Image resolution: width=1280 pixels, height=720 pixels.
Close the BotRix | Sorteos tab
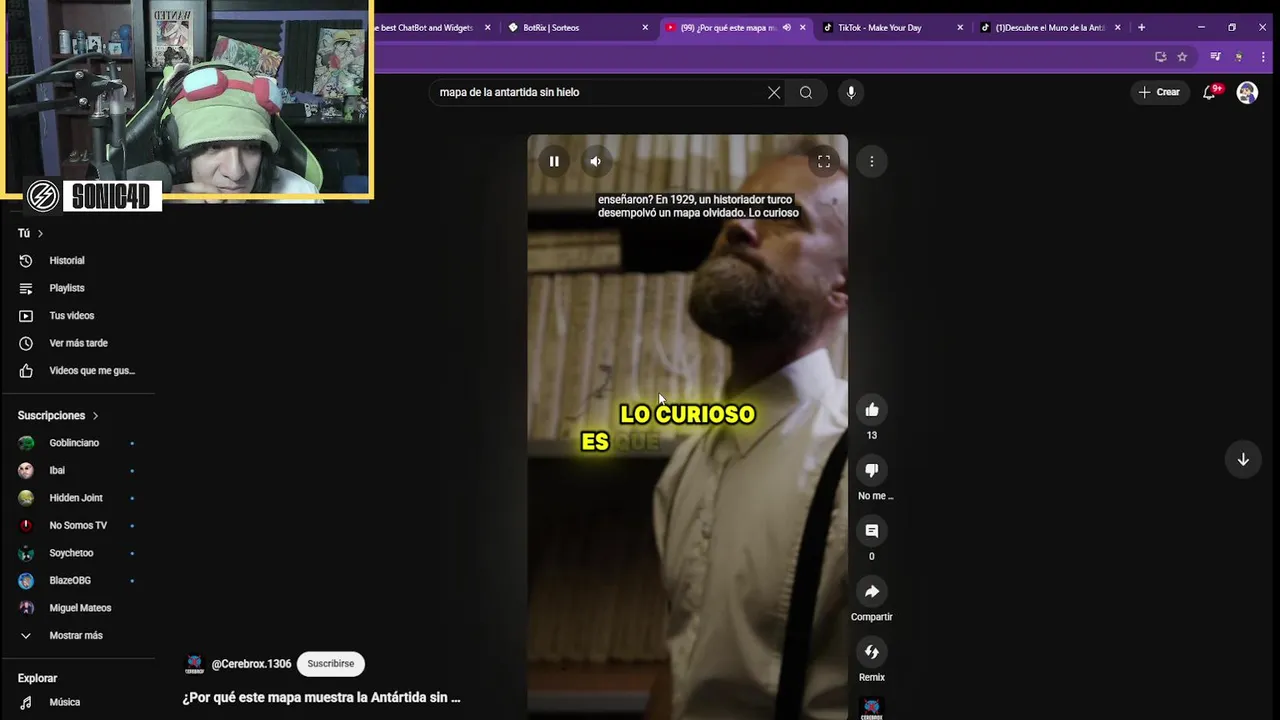(645, 27)
